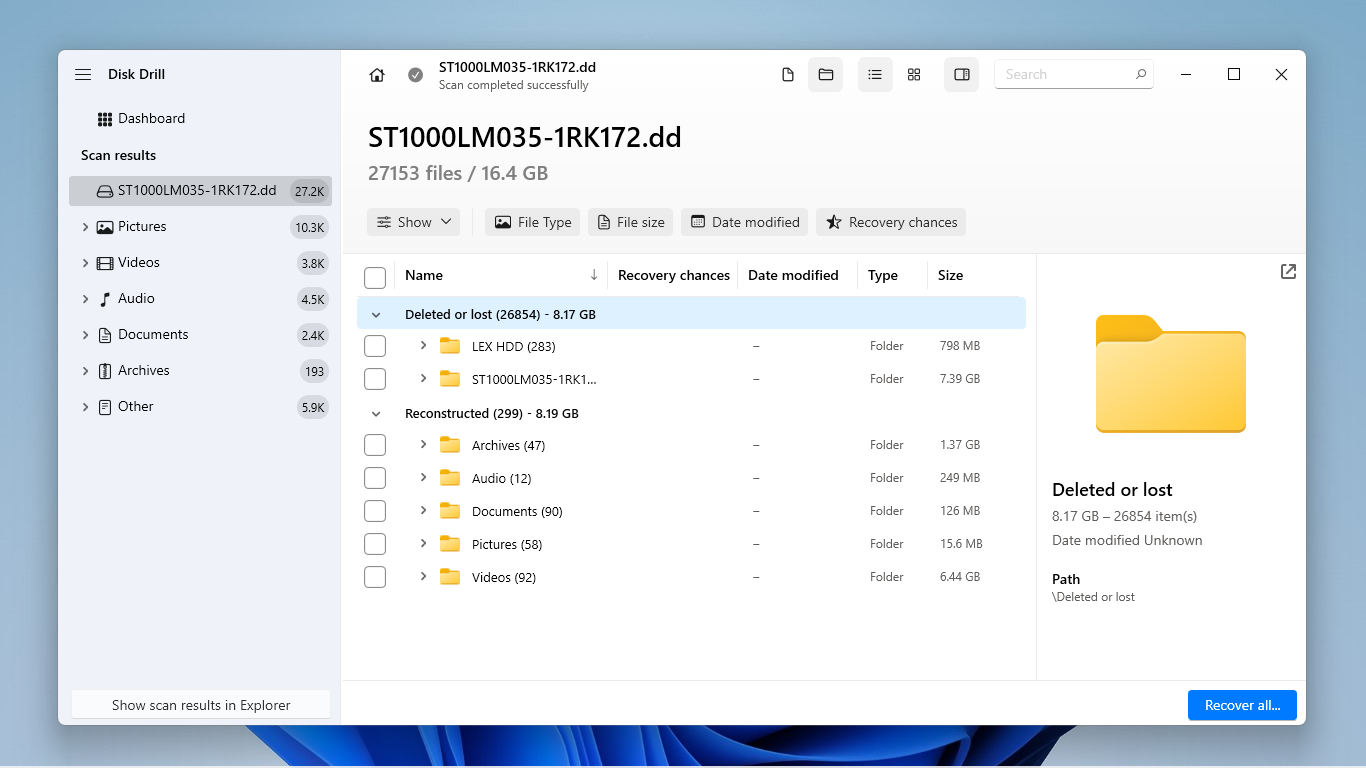Expand Pictures category in sidebar
The image size is (1366, 768).
[x=85, y=227]
